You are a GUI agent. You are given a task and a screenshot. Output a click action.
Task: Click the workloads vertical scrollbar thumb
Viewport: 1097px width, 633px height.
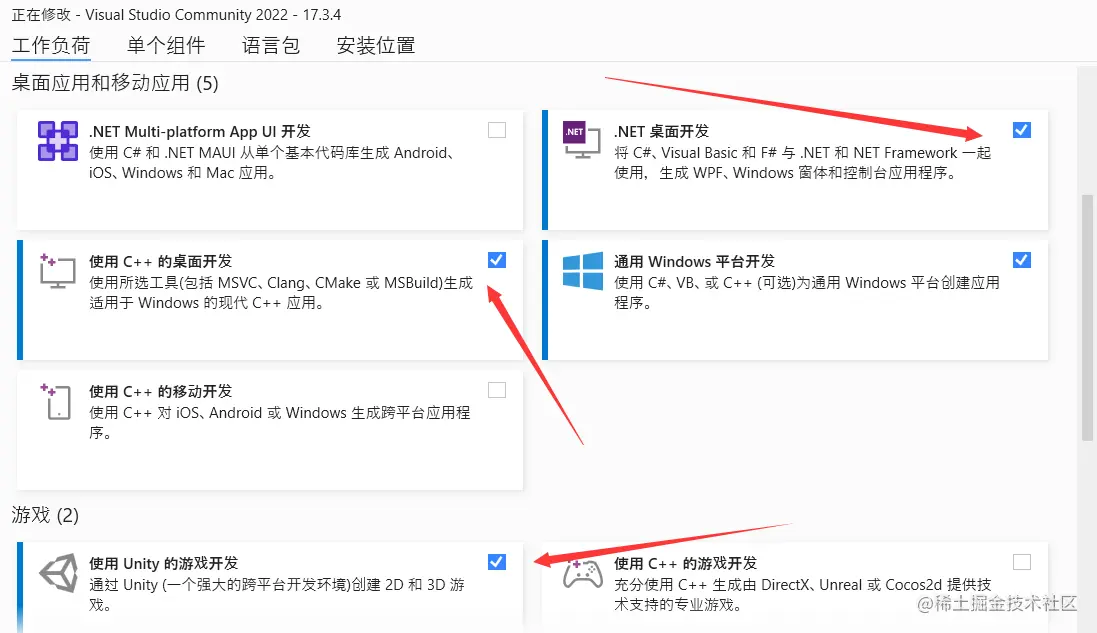[x=1087, y=318]
